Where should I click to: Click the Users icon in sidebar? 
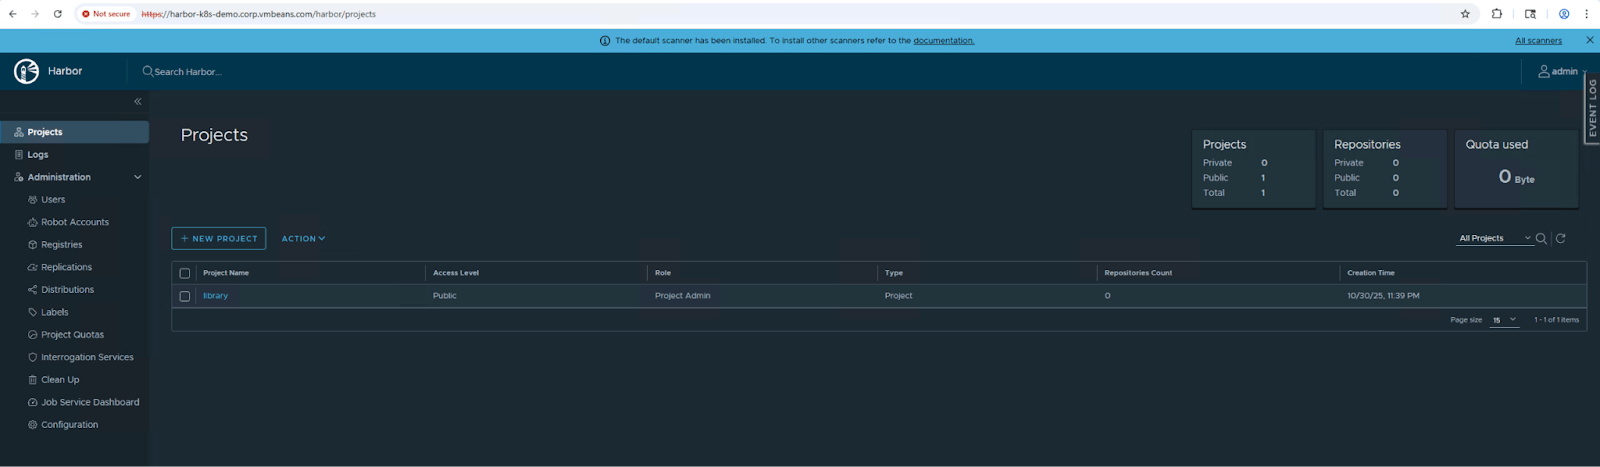[32, 199]
